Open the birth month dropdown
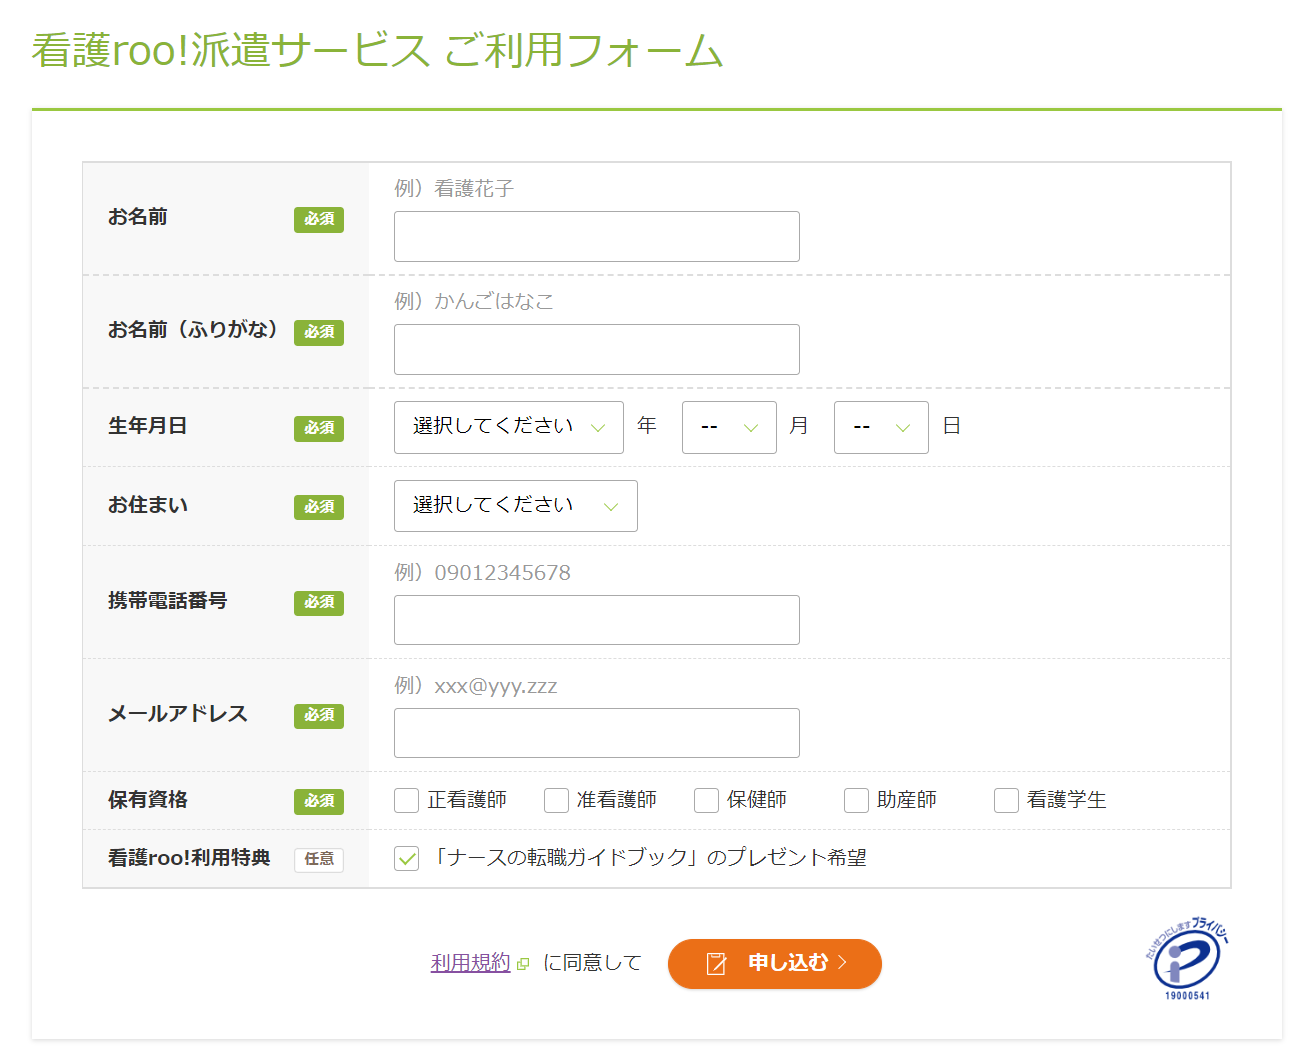1315x1059 pixels. 729,427
